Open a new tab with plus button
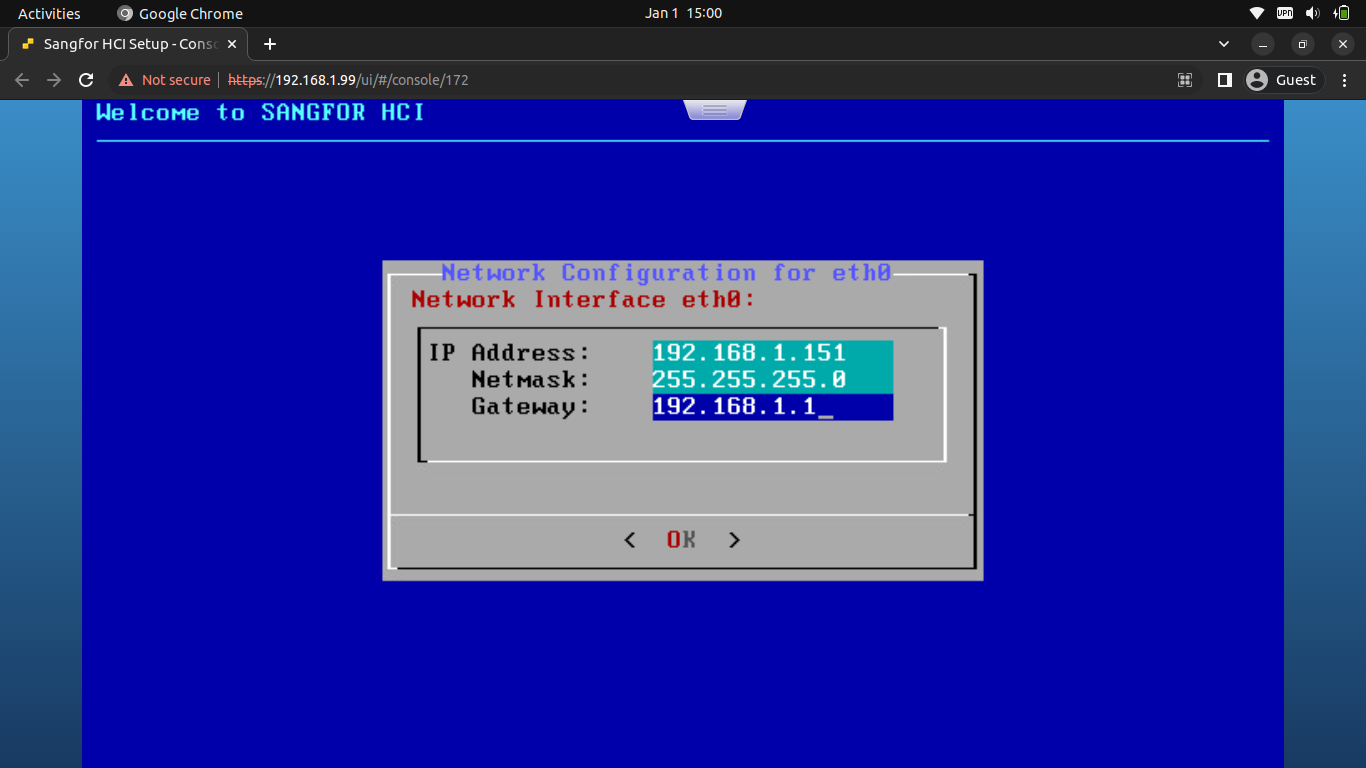Viewport: 1366px width, 768px height. (x=269, y=44)
